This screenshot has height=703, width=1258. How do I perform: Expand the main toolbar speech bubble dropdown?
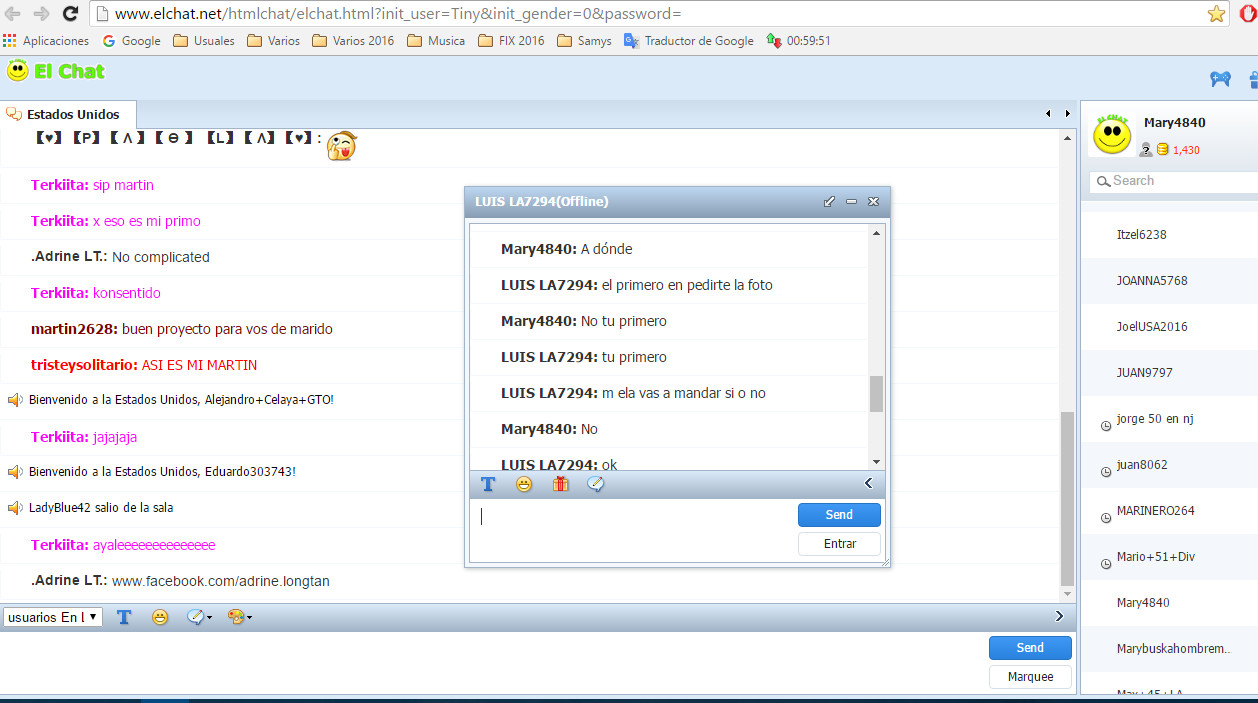[200, 617]
